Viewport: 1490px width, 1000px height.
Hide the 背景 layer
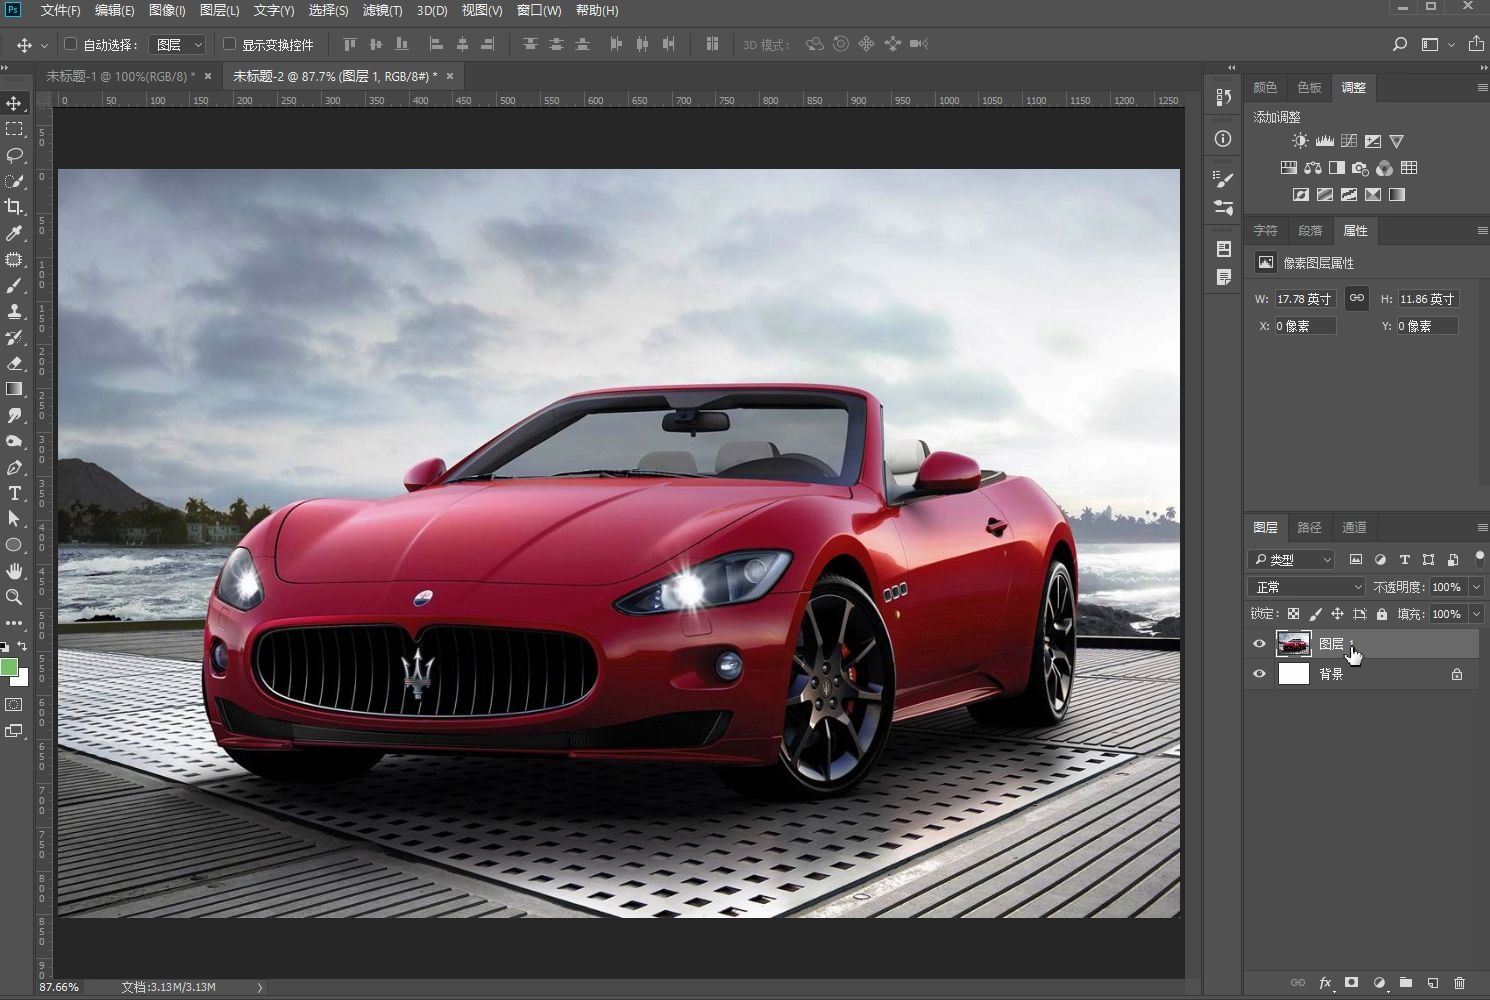pyautogui.click(x=1259, y=674)
